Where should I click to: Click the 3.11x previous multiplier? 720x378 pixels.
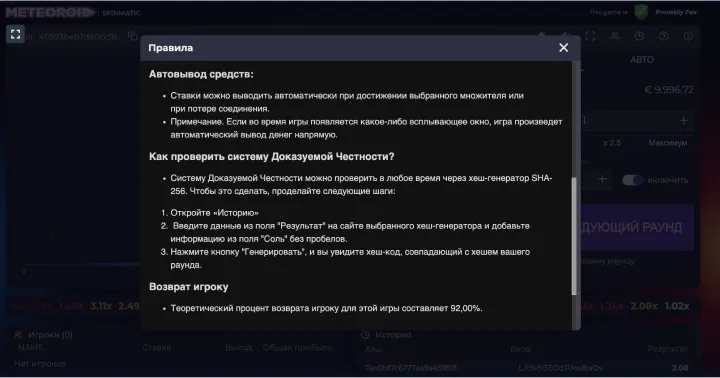point(101,306)
